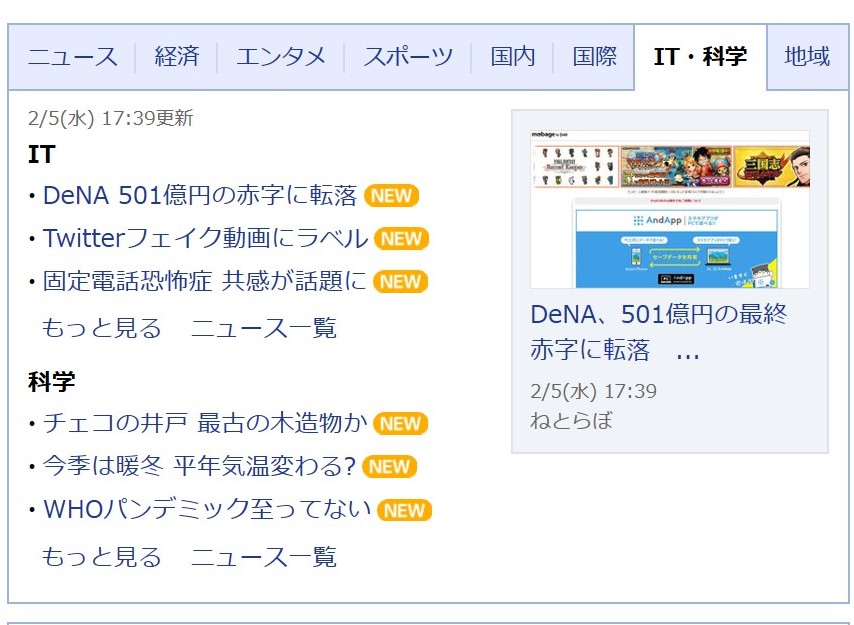Click NEW badge beside WHOパンデミック headline

coord(405,510)
